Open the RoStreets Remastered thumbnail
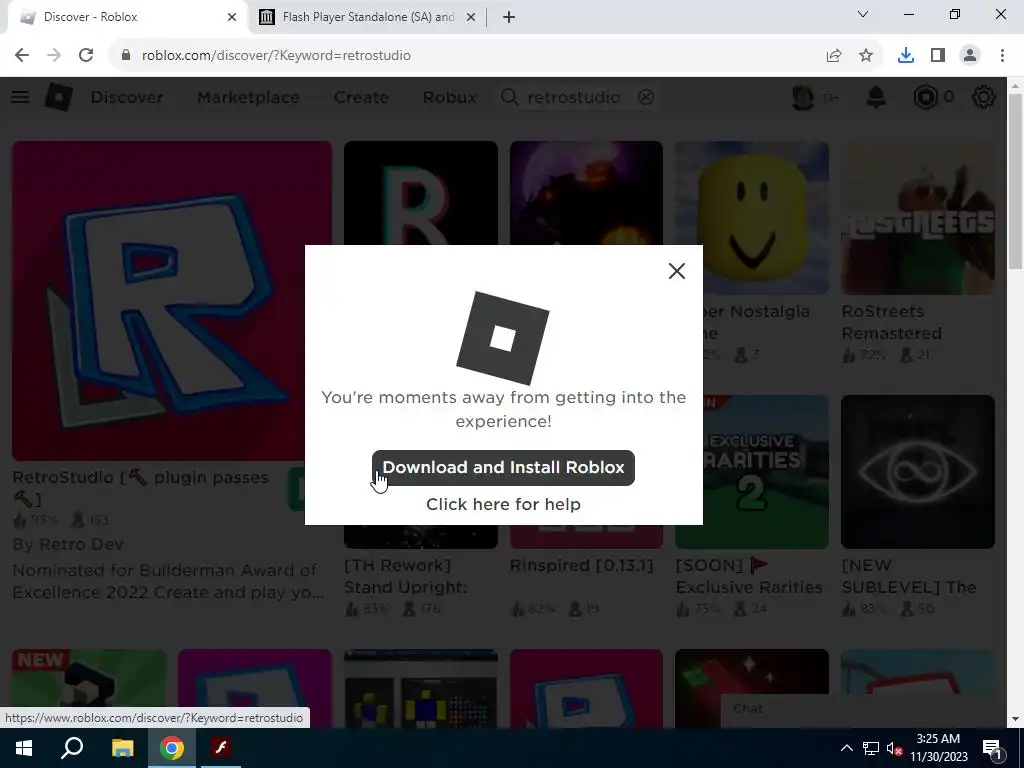Image resolution: width=1024 pixels, height=768 pixels. (x=918, y=217)
